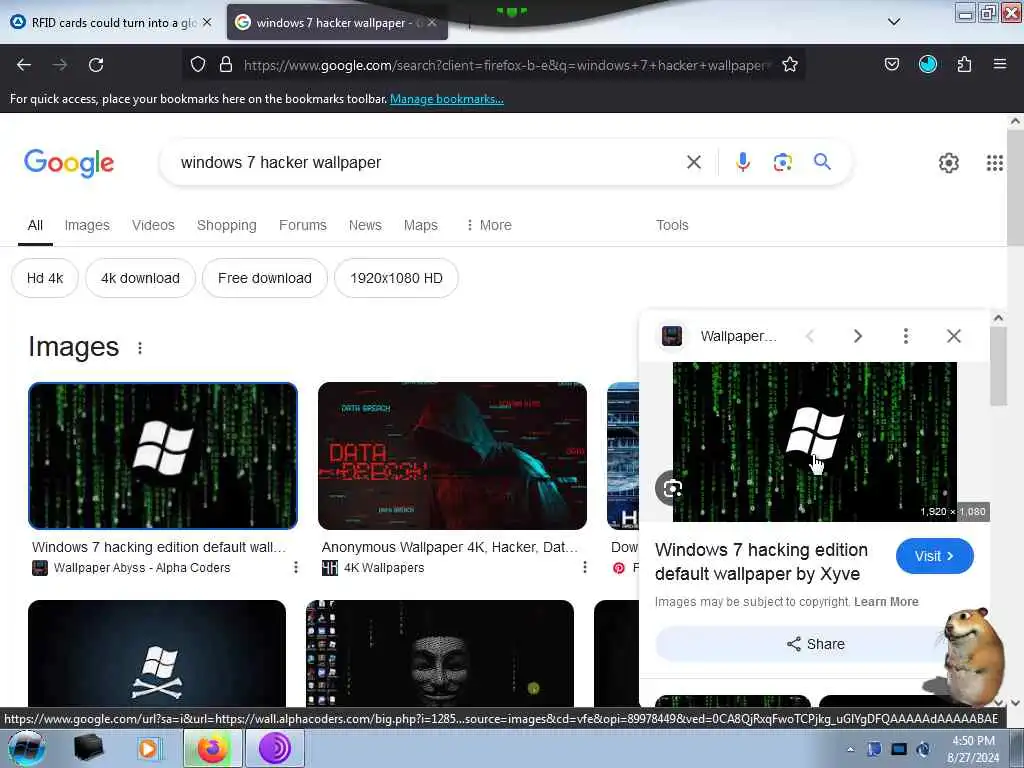Open the Google apps grid
Screen dimensions: 1024x768
(995, 163)
